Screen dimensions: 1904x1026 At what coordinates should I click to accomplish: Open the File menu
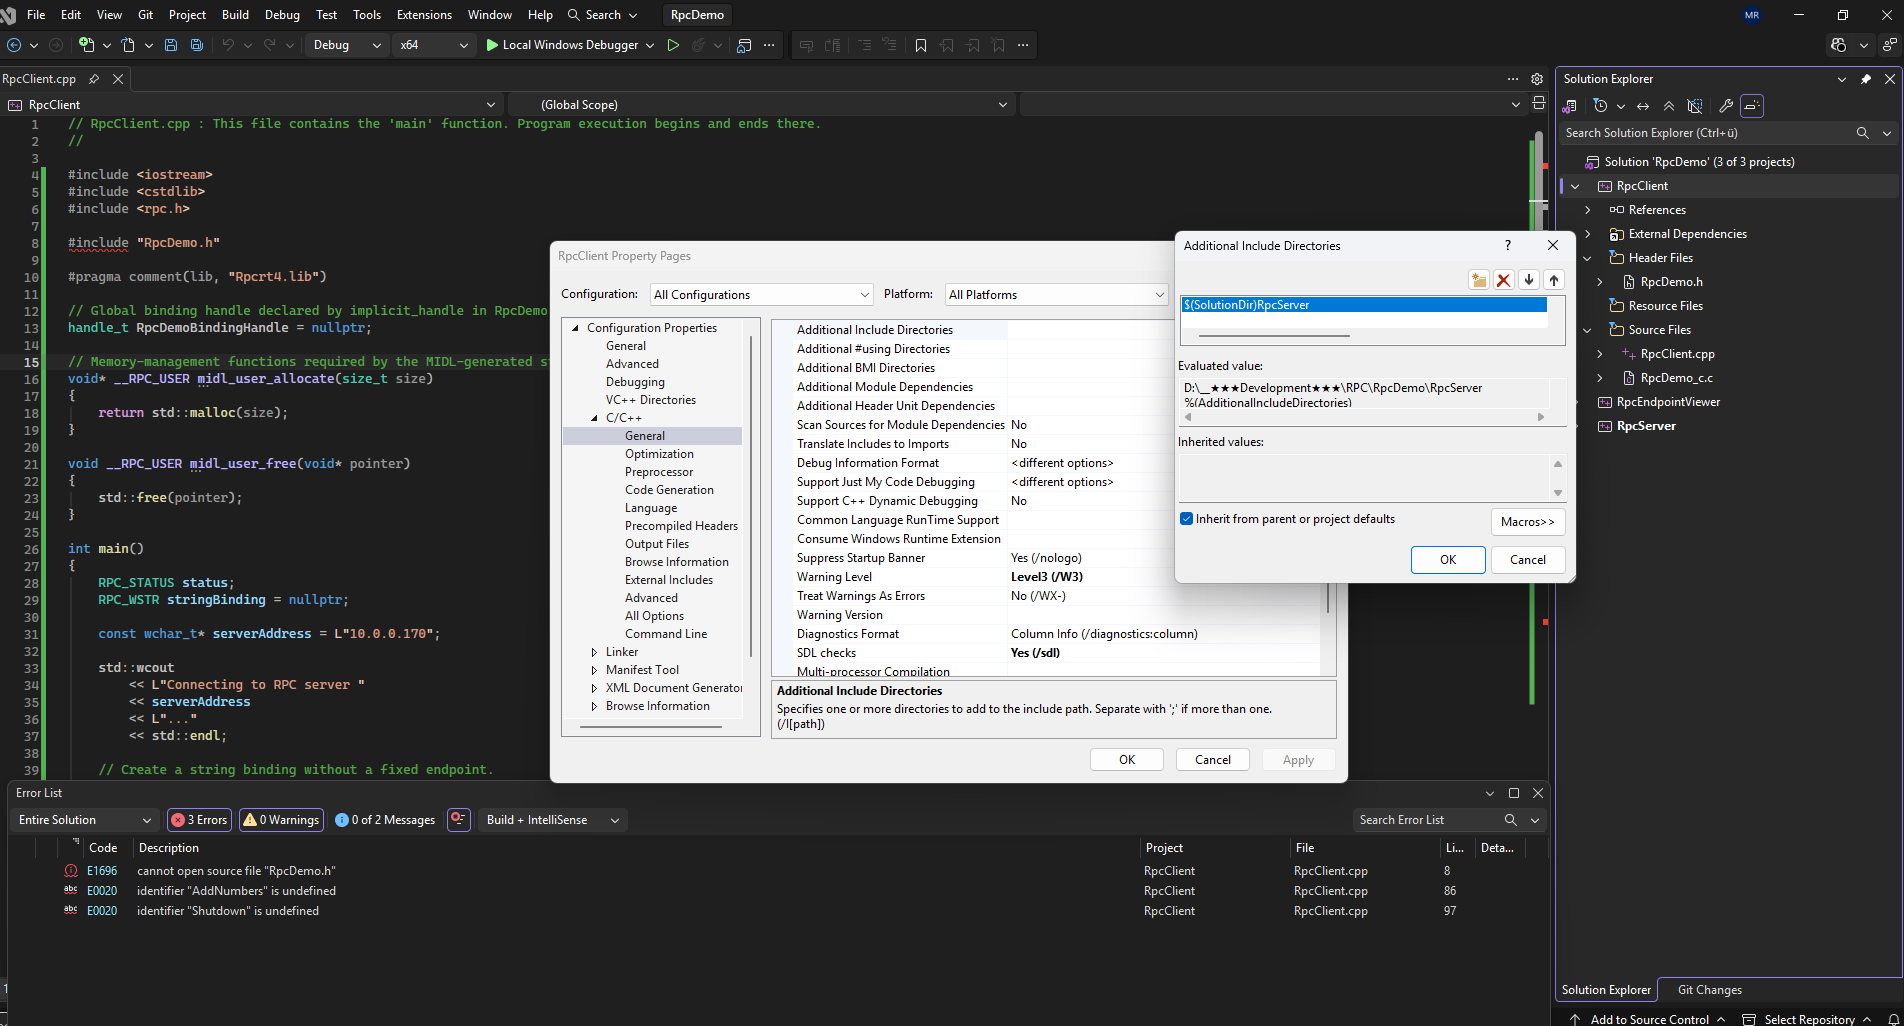coord(36,15)
